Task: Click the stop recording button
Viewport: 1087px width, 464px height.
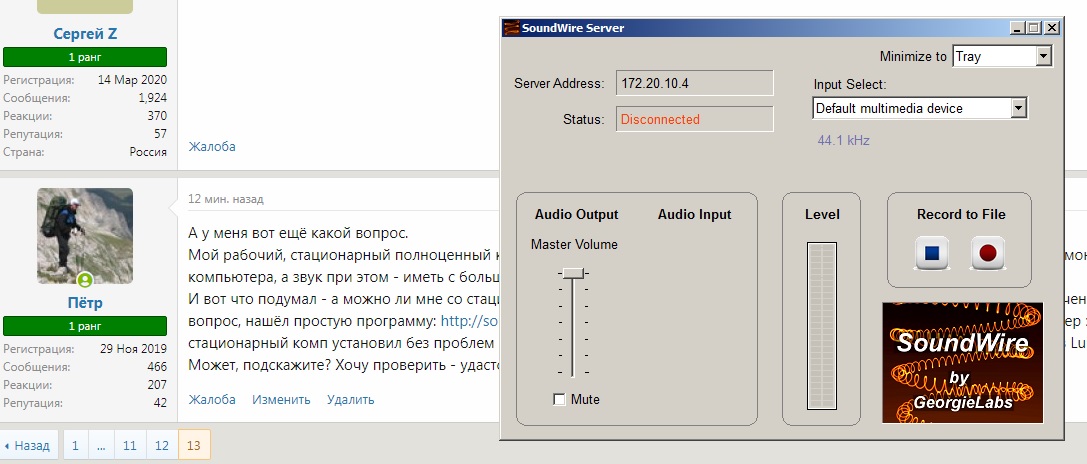Action: point(932,253)
